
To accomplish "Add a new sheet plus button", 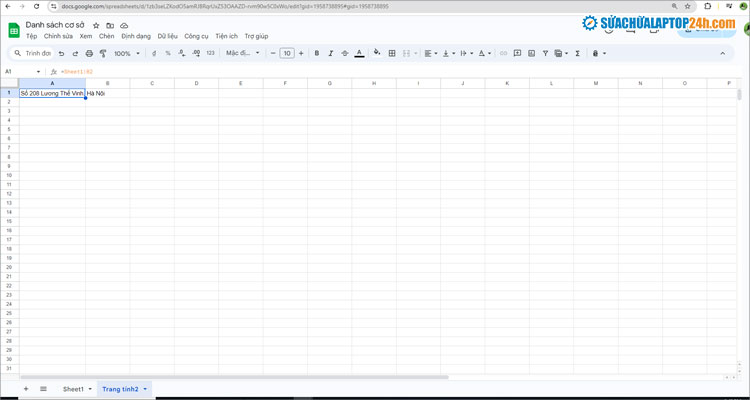I will coord(26,389).
